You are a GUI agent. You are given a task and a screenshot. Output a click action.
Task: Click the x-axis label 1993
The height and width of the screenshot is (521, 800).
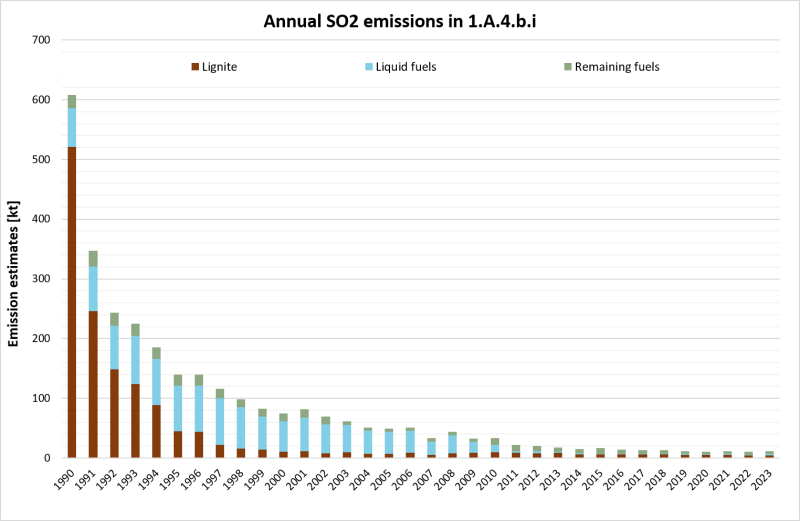128,479
